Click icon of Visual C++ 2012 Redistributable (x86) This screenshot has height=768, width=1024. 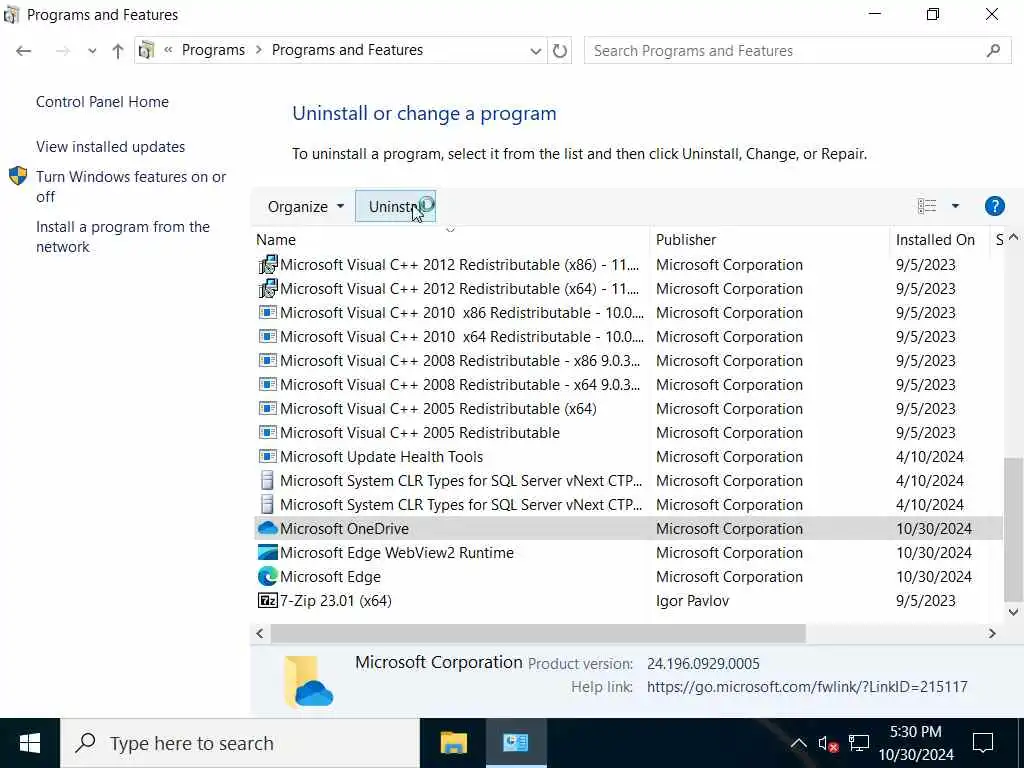(x=268, y=264)
